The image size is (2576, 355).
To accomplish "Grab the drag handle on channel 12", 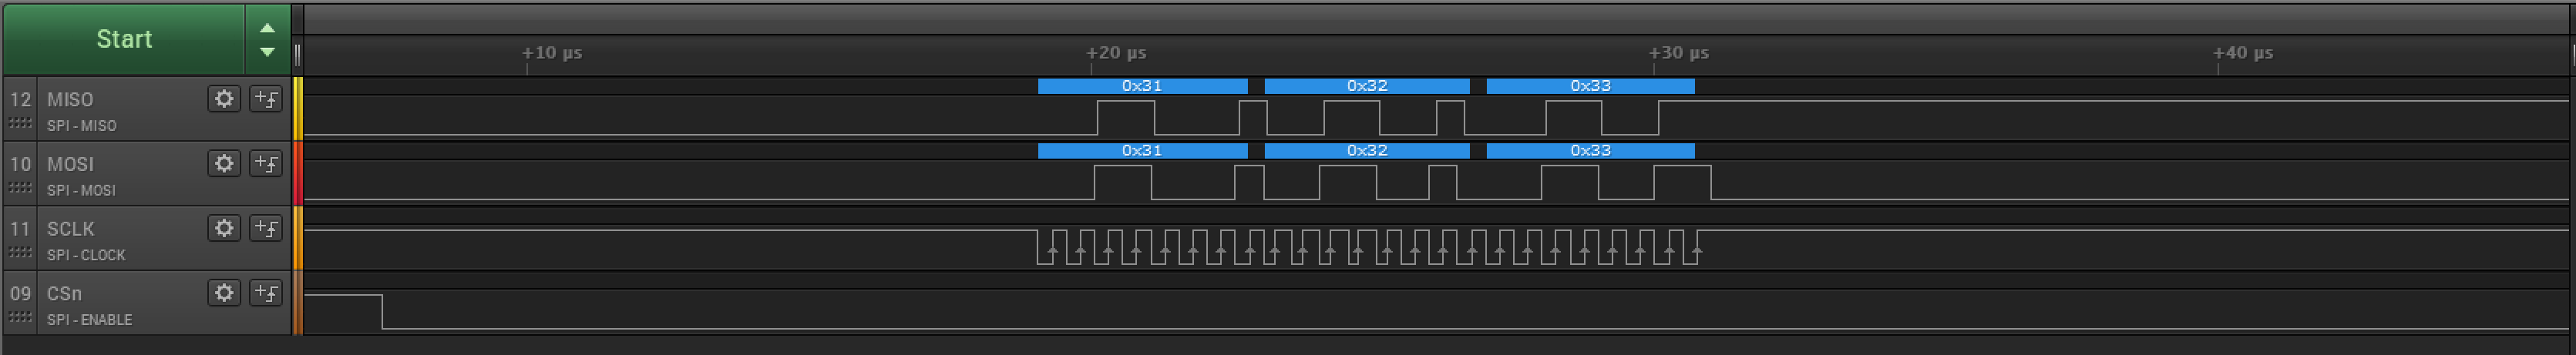I will click(x=20, y=123).
